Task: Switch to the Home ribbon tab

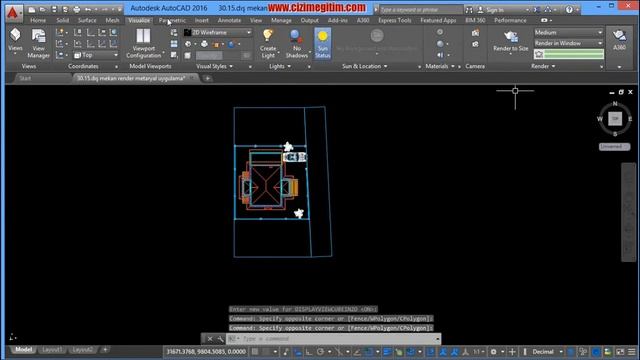Action: (x=38, y=20)
